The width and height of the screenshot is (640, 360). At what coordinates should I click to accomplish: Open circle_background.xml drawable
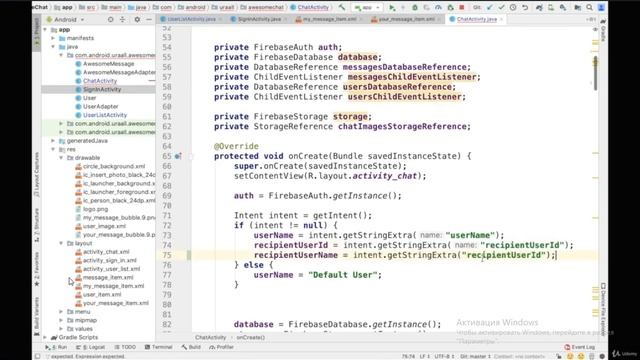[x=110, y=167]
